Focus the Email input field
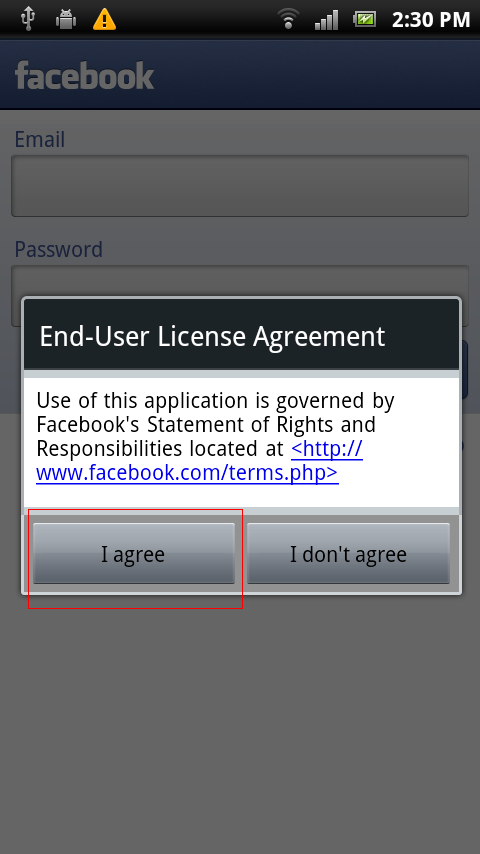This screenshot has height=854, width=480. 240,186
